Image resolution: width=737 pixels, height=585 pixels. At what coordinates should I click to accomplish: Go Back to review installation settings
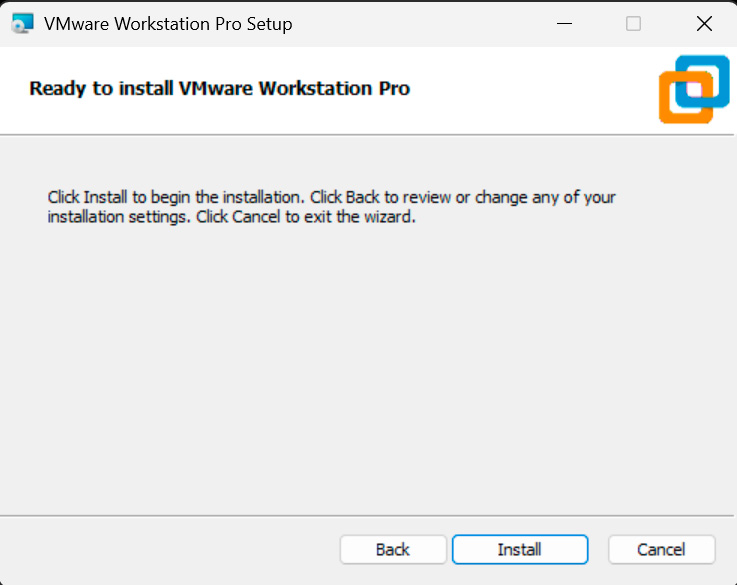click(x=392, y=549)
